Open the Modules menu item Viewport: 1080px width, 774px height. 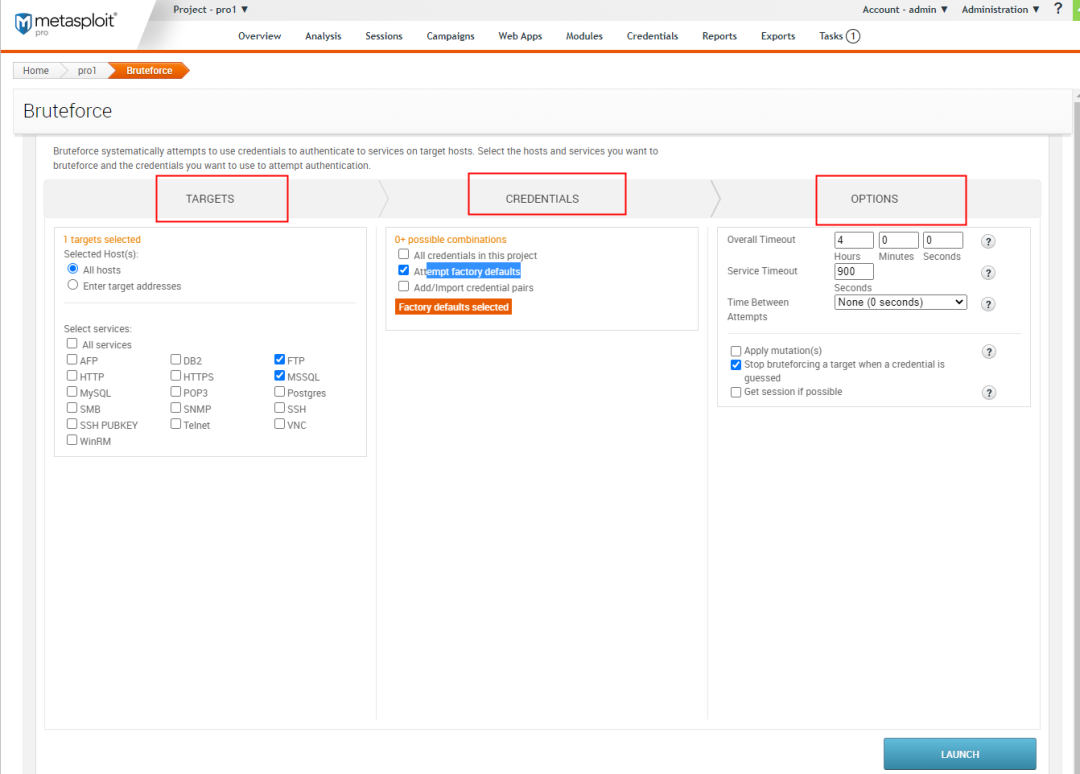(x=584, y=36)
